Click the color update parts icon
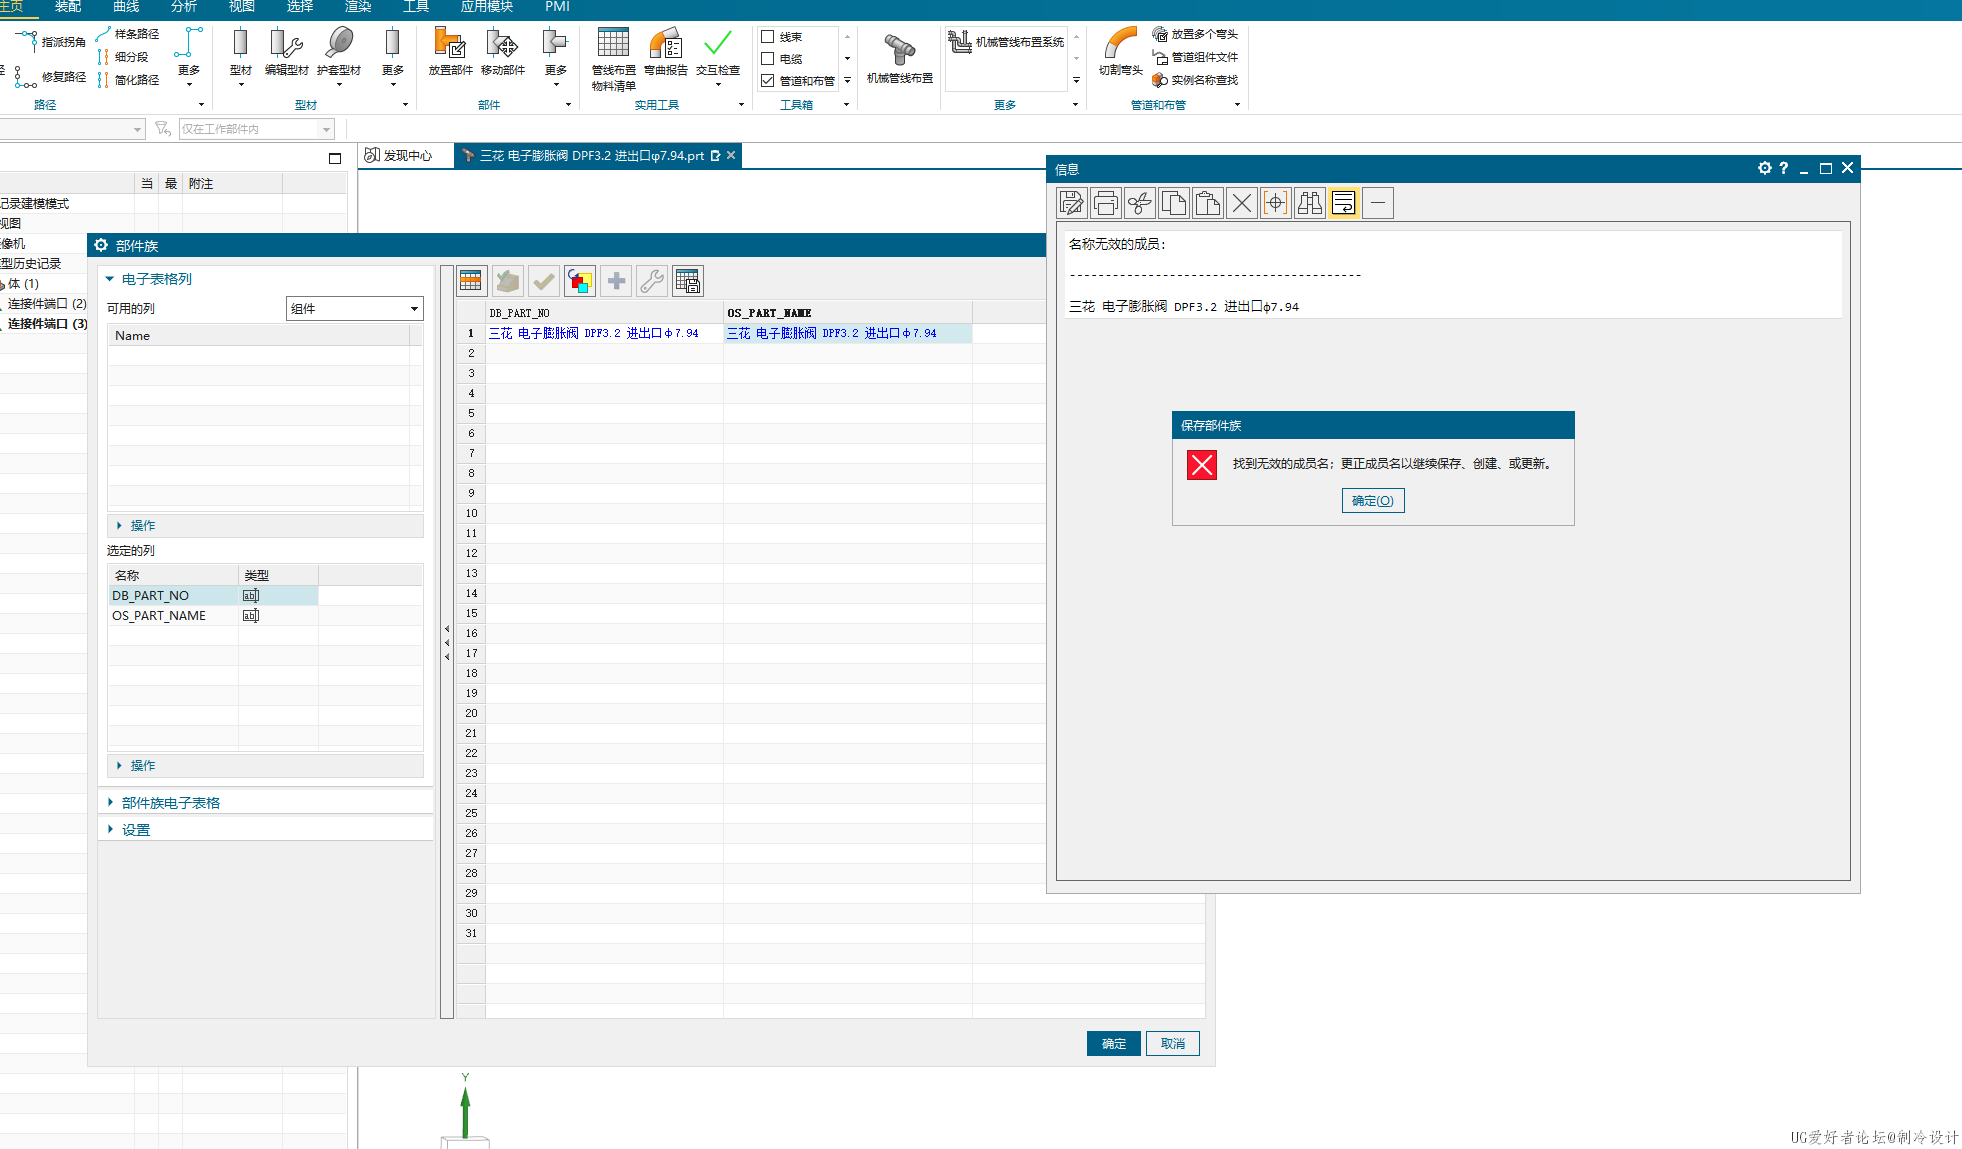 click(580, 281)
